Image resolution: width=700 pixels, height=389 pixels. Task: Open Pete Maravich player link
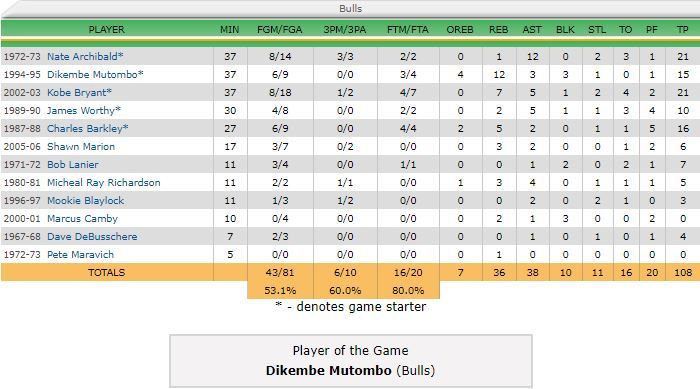pyautogui.click(x=80, y=255)
